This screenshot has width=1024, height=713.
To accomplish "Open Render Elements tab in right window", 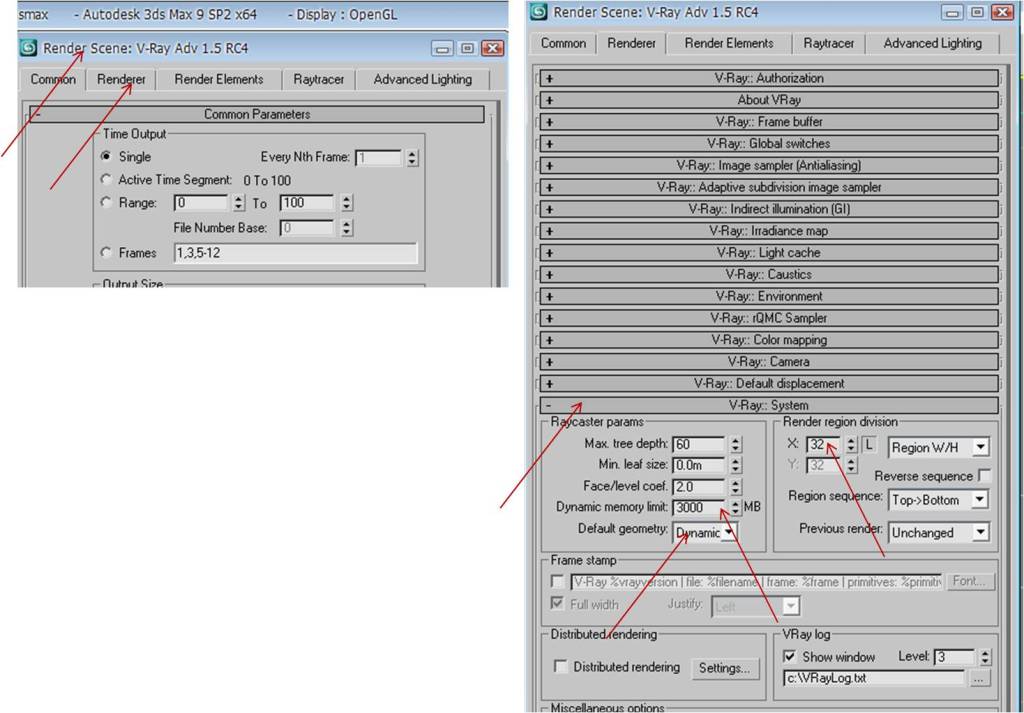I will (729, 43).
